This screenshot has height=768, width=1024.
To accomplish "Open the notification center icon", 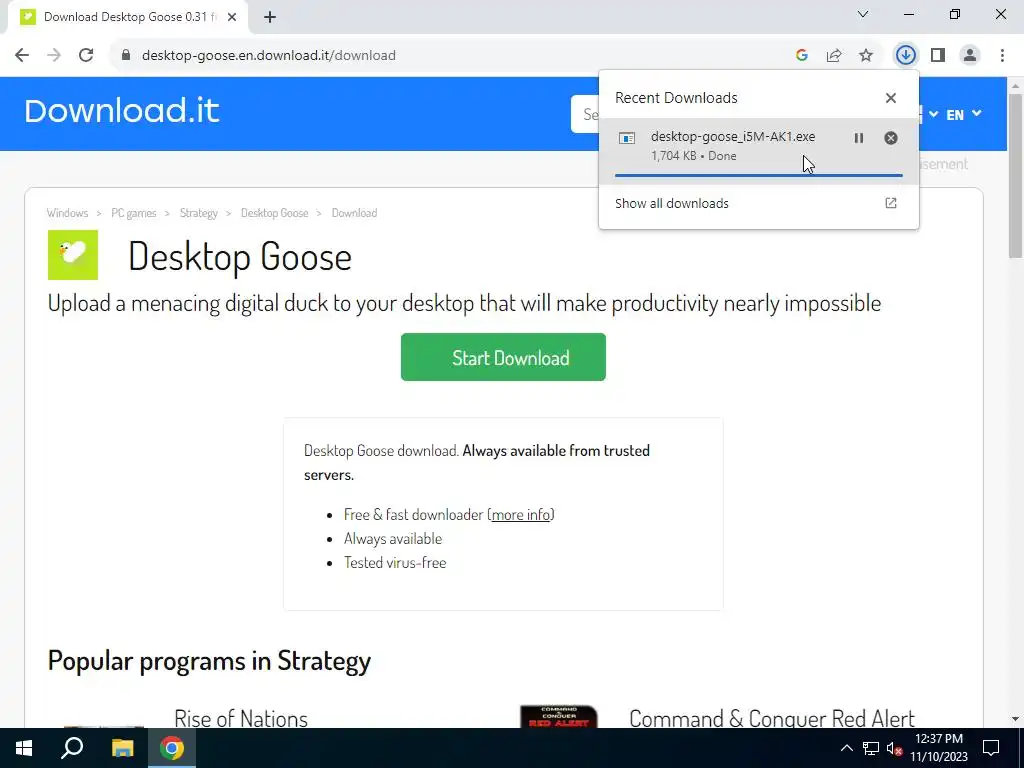I will [991, 748].
